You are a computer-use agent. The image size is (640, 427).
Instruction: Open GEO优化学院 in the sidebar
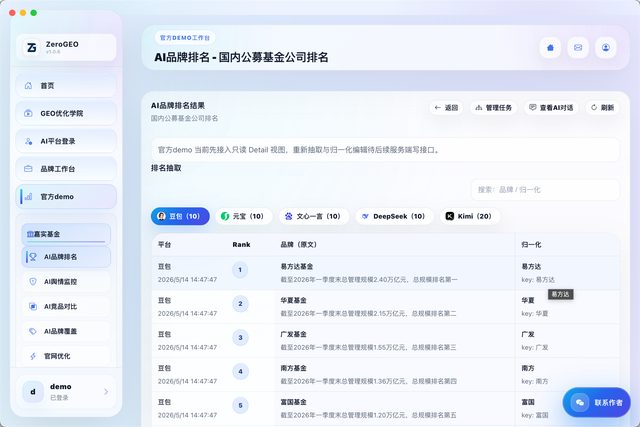coord(66,113)
